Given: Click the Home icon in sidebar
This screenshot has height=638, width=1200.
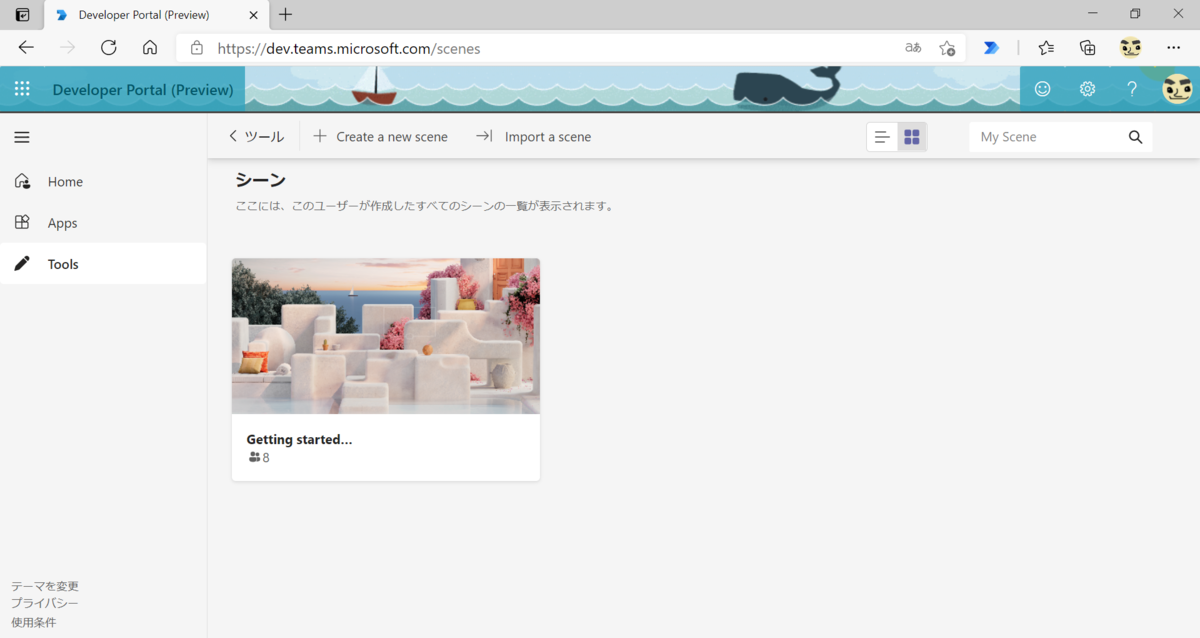Looking at the screenshot, I should tap(22, 181).
